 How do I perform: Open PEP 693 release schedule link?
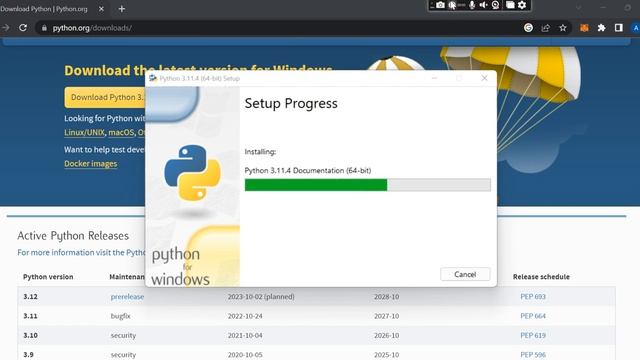click(x=533, y=297)
